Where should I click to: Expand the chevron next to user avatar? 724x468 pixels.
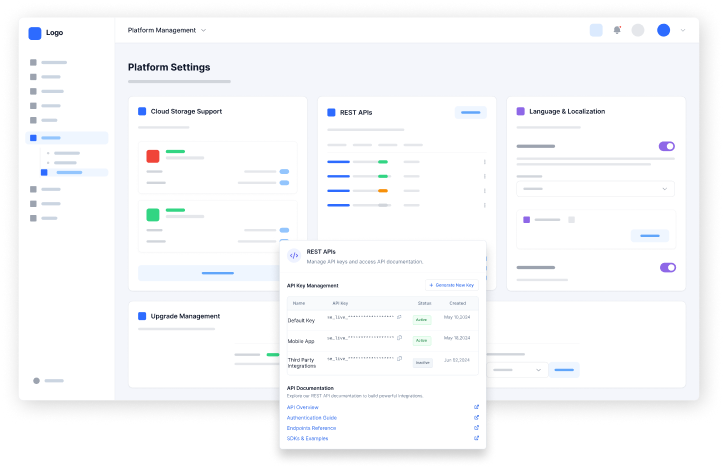[x=683, y=30]
